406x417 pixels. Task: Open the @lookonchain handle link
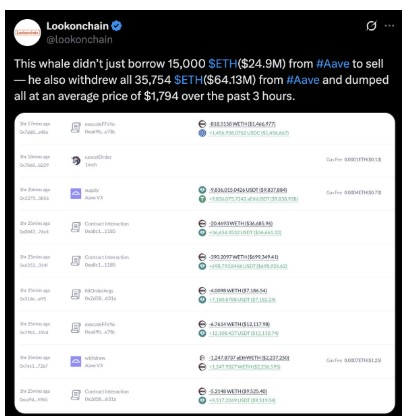pyautogui.click(x=79, y=39)
